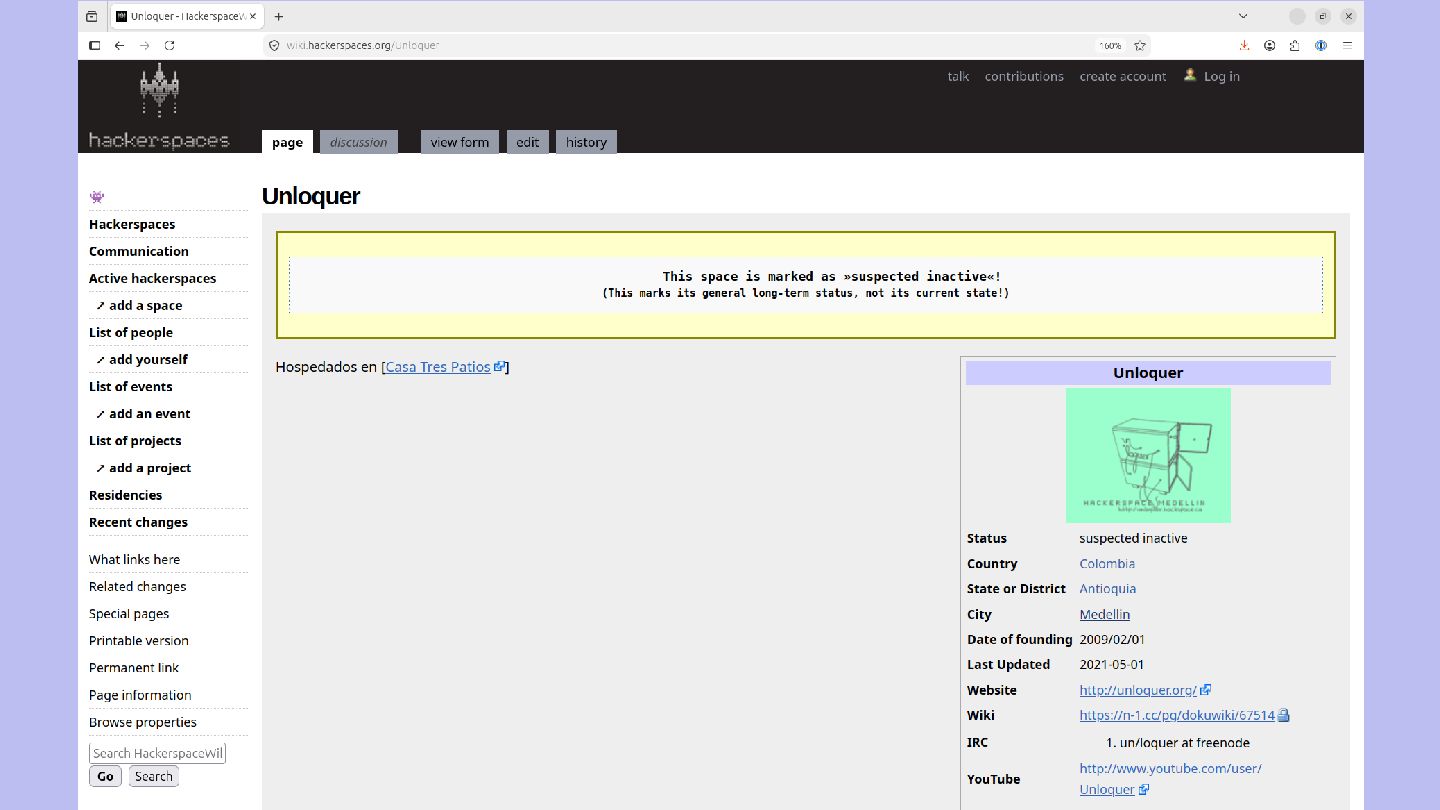Follow the Casa Tres Patios link
Viewport: 1440px width, 810px height.
[x=438, y=367]
